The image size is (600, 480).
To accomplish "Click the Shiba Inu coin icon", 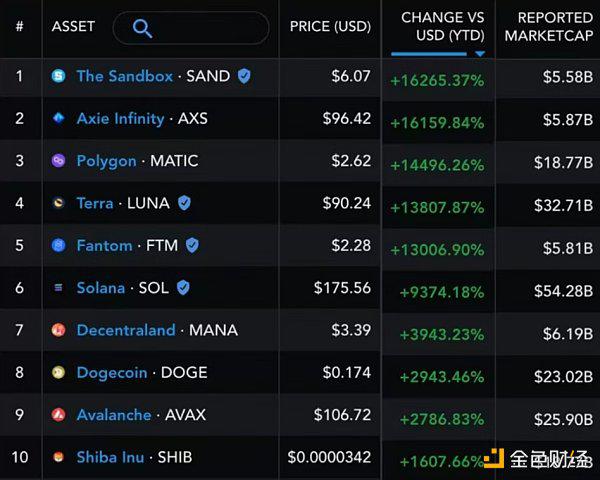I will click(58, 457).
